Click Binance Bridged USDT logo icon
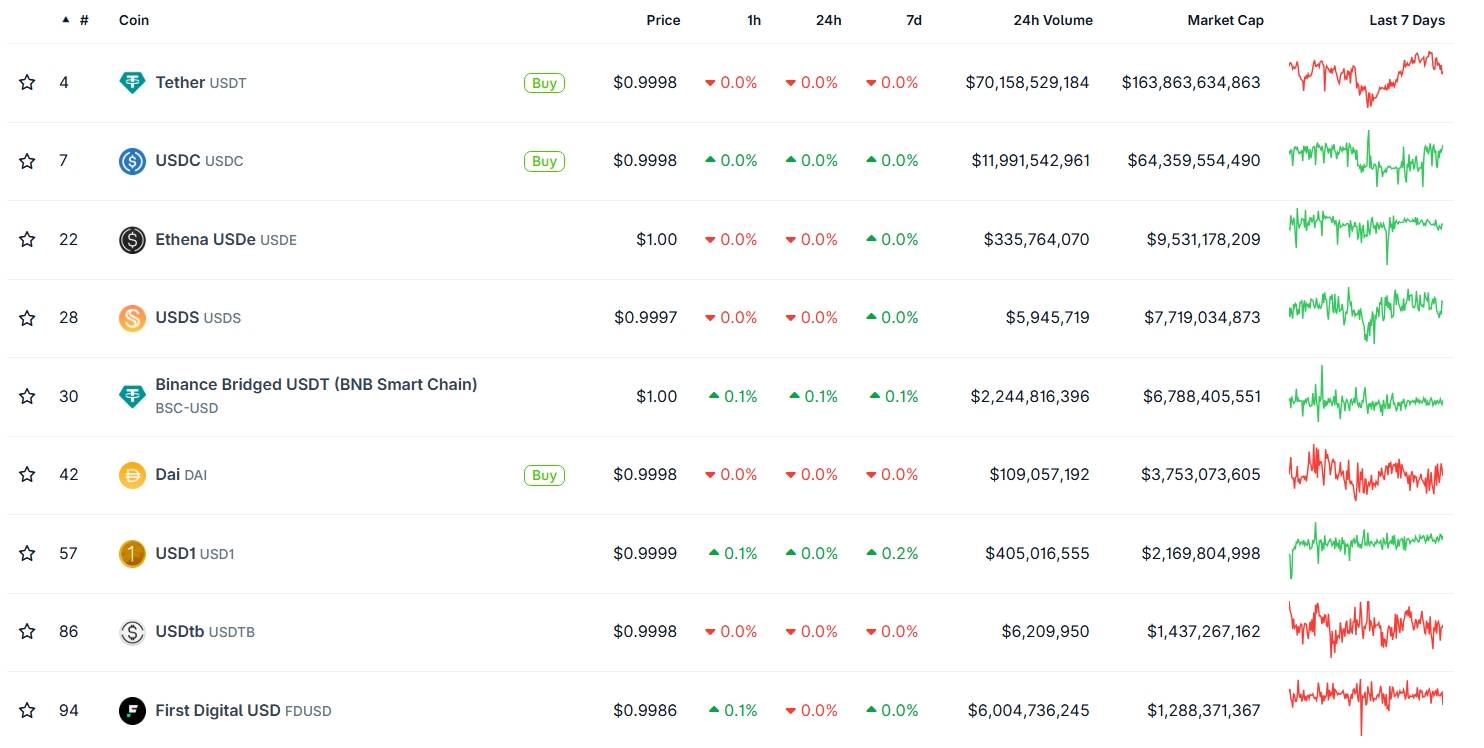The image size is (1484, 748). pos(132,397)
